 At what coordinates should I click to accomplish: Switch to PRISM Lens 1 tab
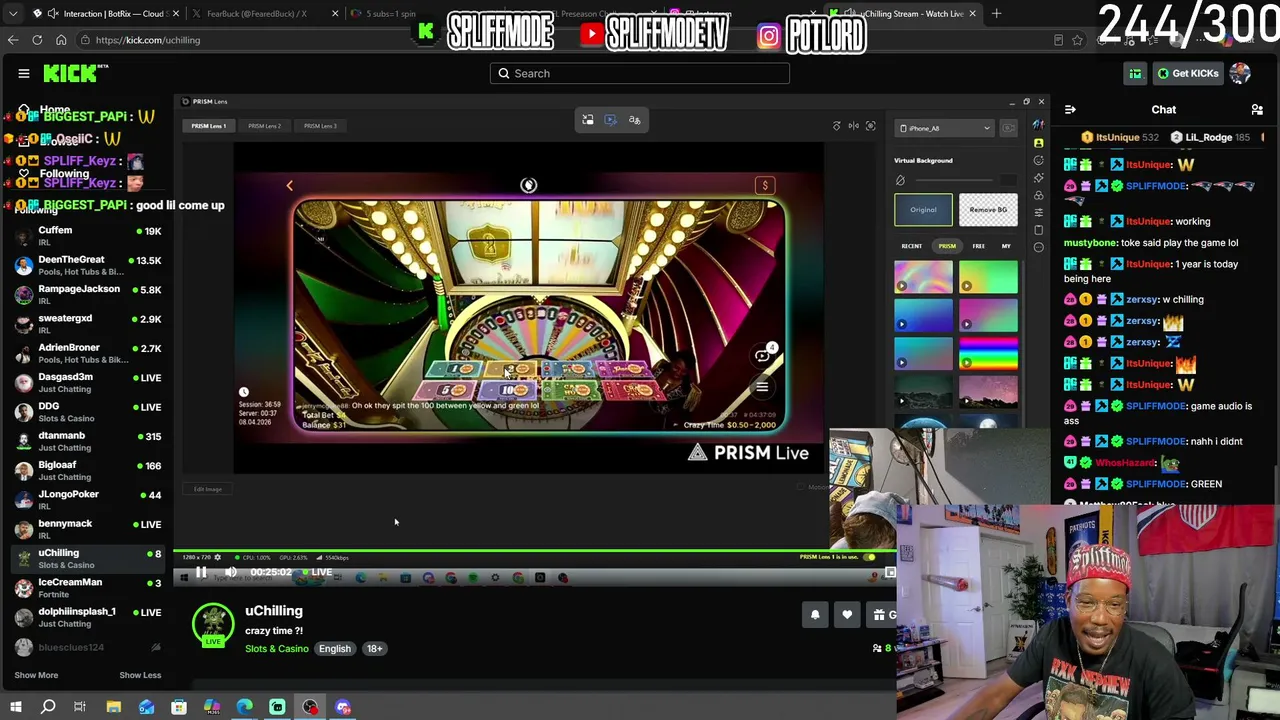tap(209, 126)
